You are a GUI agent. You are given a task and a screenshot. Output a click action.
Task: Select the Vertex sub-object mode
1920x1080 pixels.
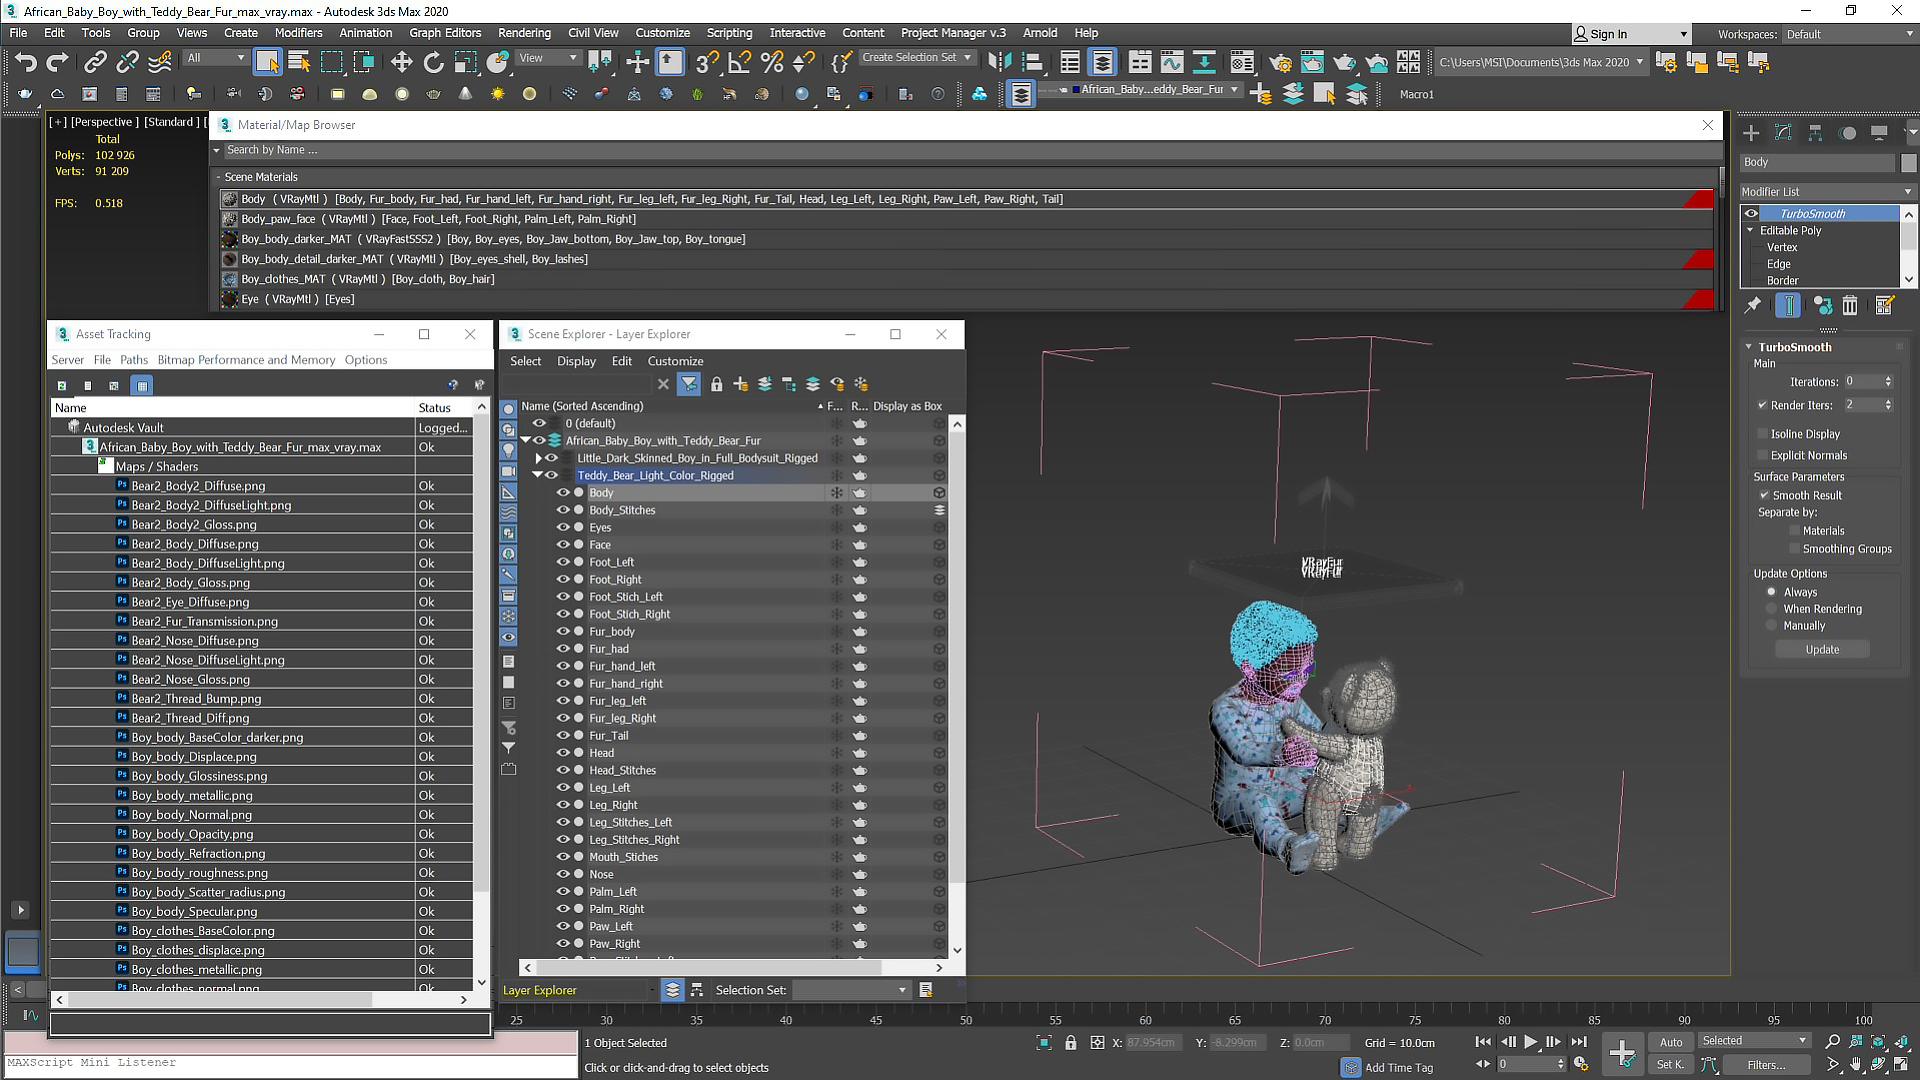pyautogui.click(x=1780, y=247)
